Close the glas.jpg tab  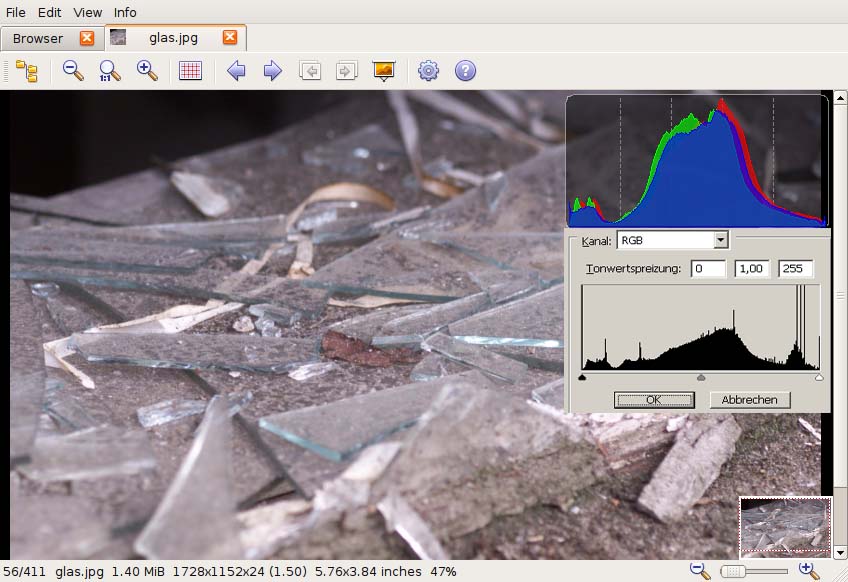[x=230, y=37]
